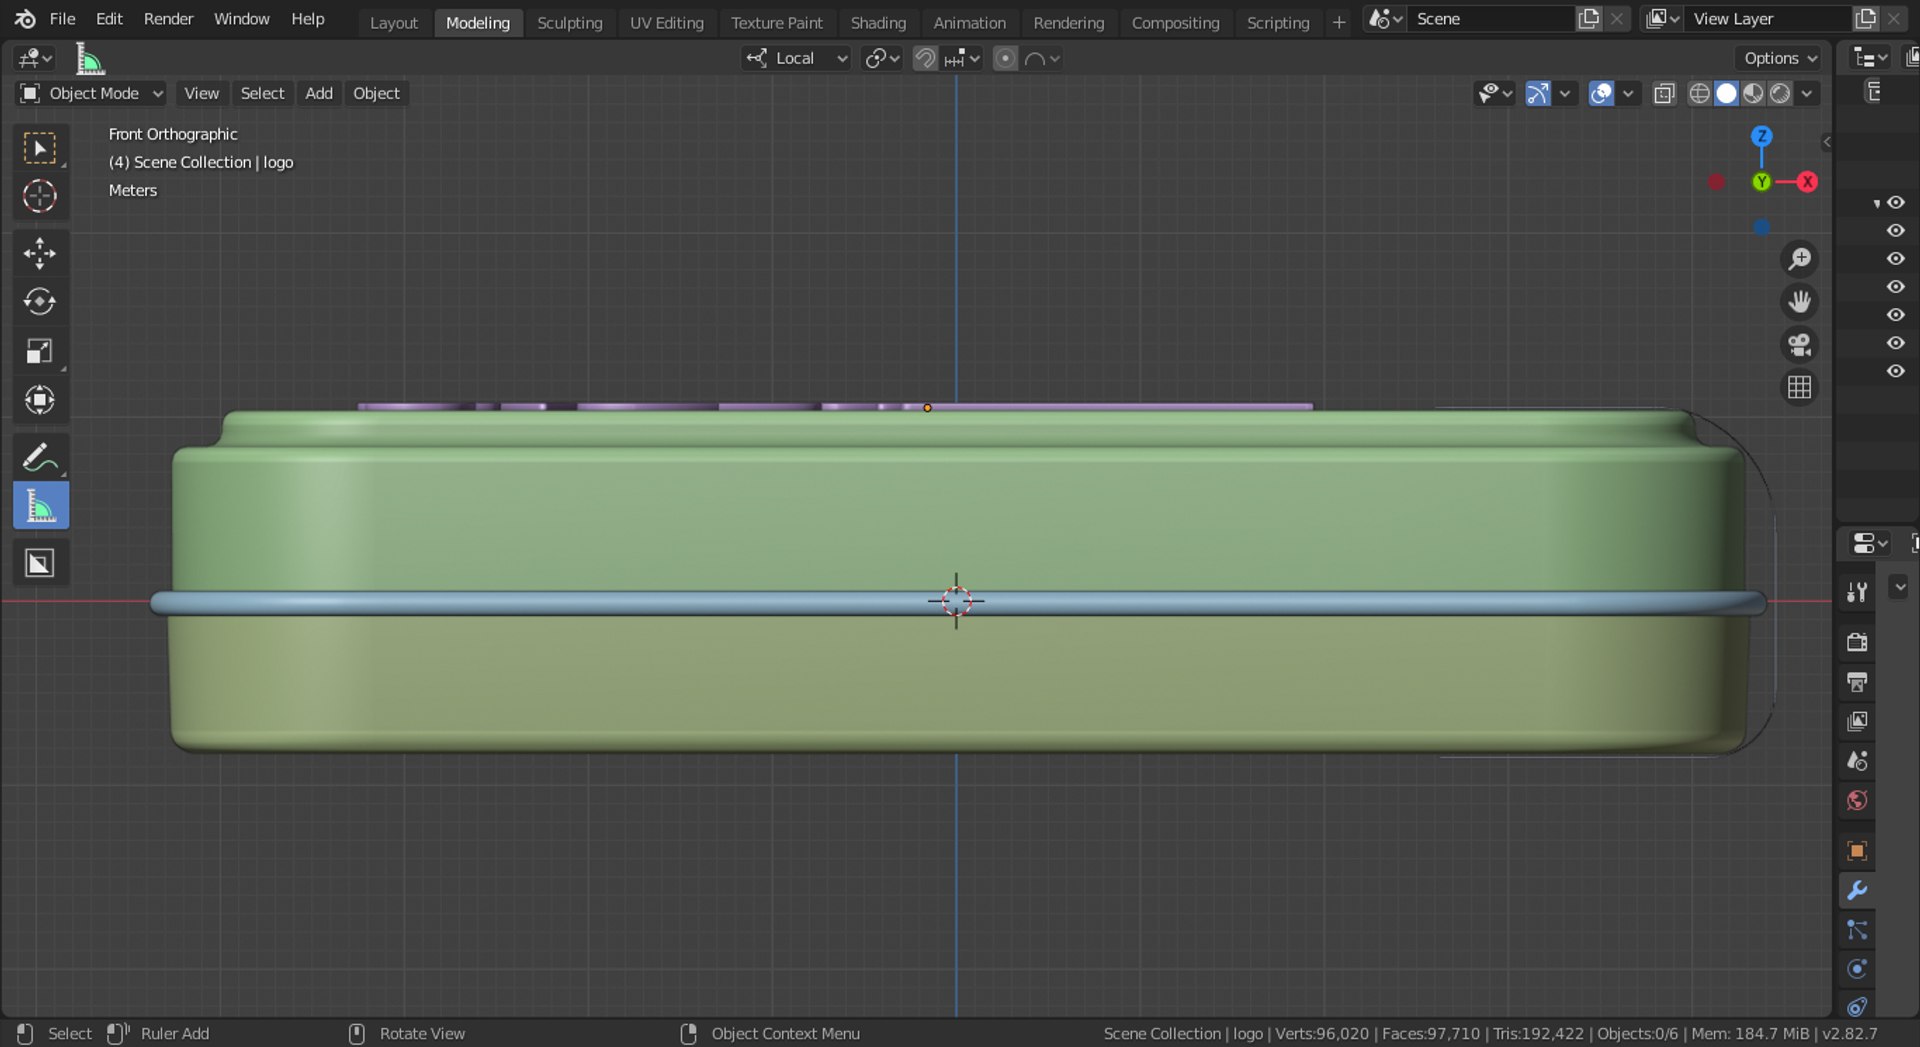Toggle snapping magnet on

point(925,59)
